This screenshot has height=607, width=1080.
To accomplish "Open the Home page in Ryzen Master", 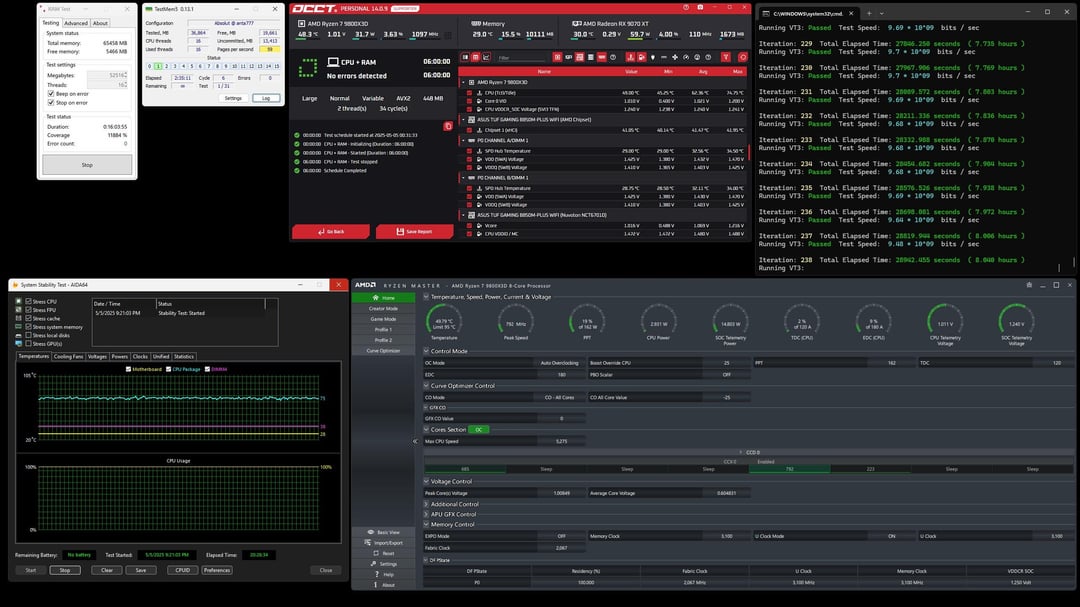I will 384,298.
